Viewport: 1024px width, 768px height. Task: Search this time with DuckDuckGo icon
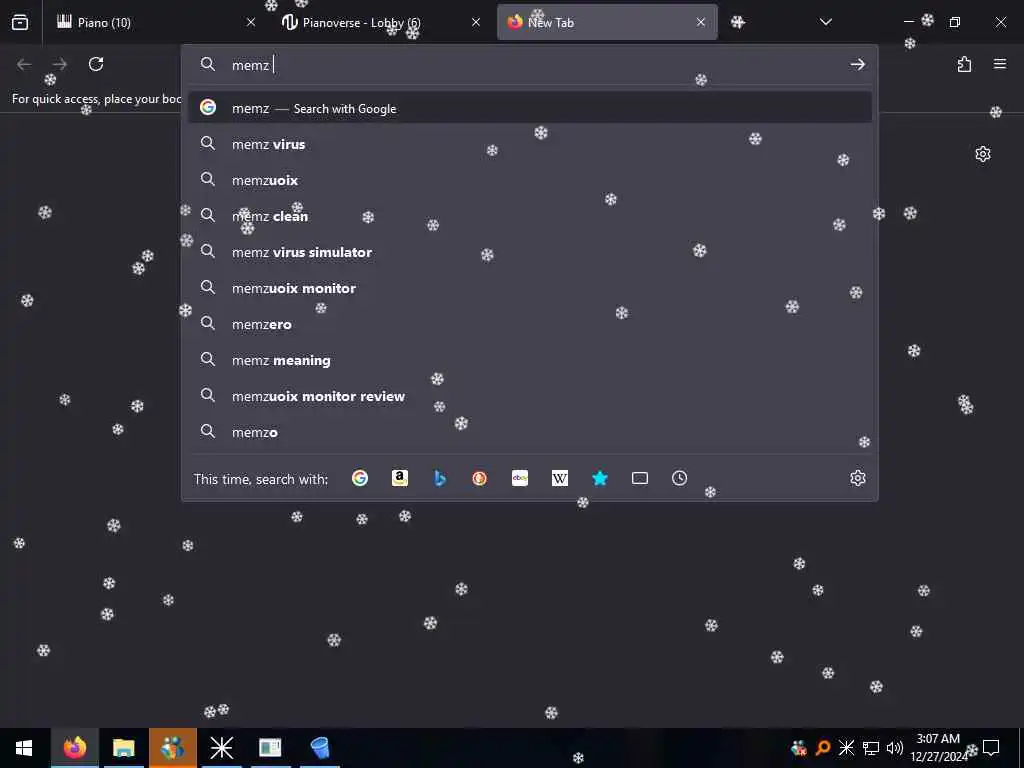480,478
